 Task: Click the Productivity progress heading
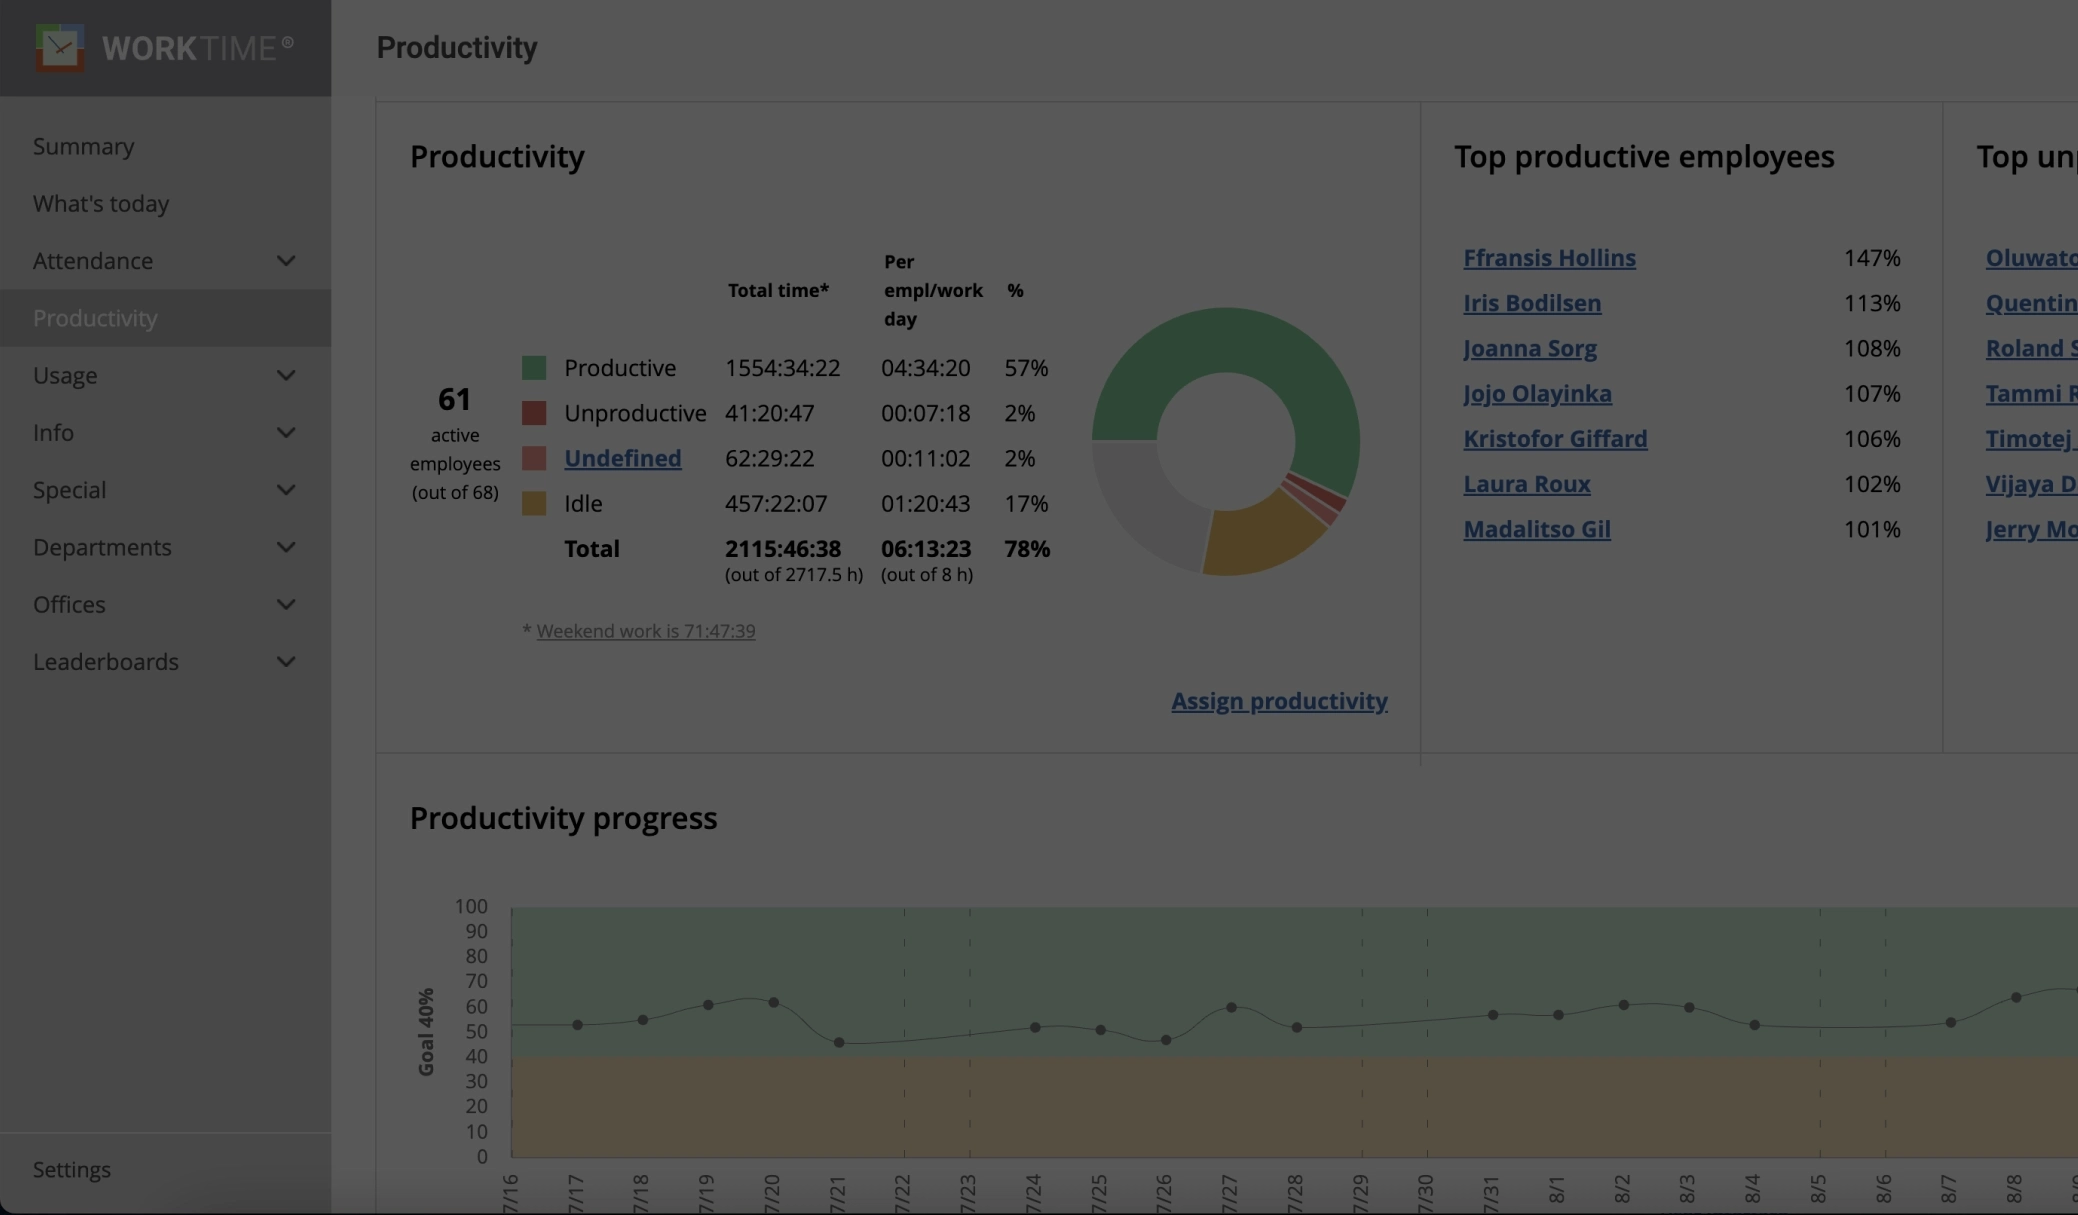(x=563, y=818)
